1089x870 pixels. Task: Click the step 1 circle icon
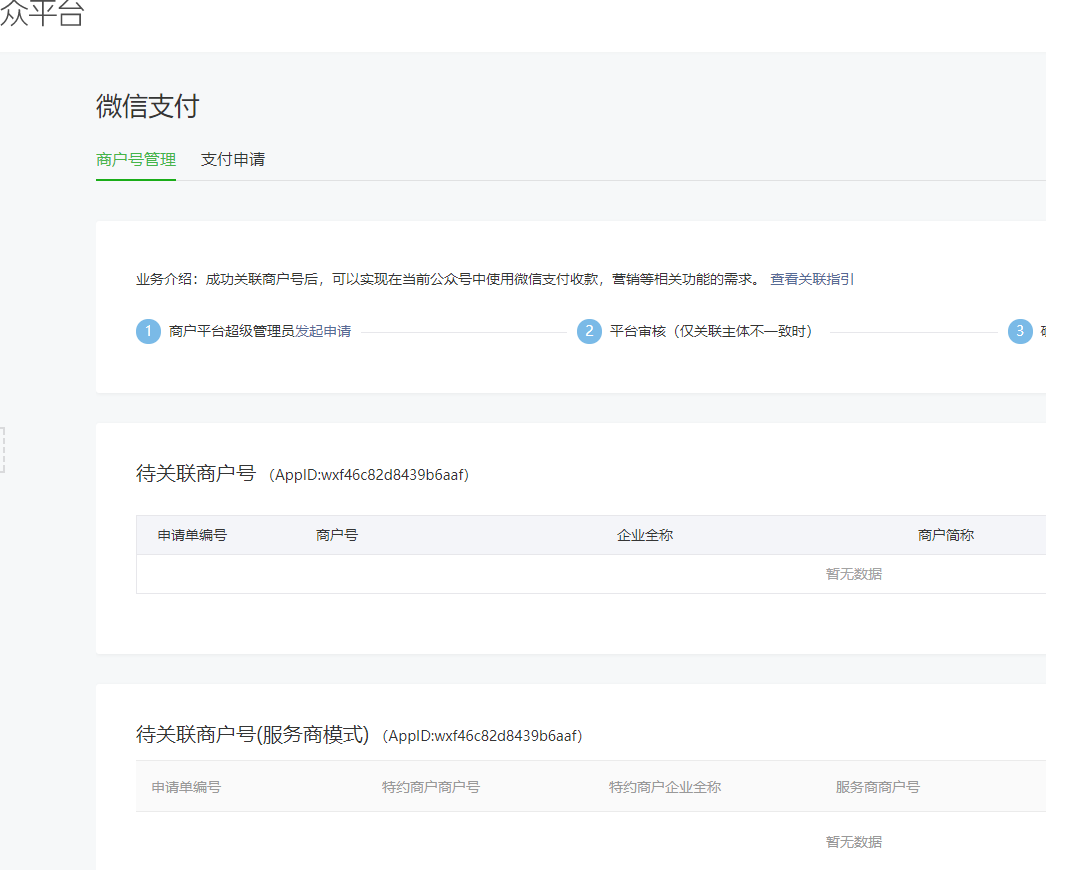click(148, 331)
